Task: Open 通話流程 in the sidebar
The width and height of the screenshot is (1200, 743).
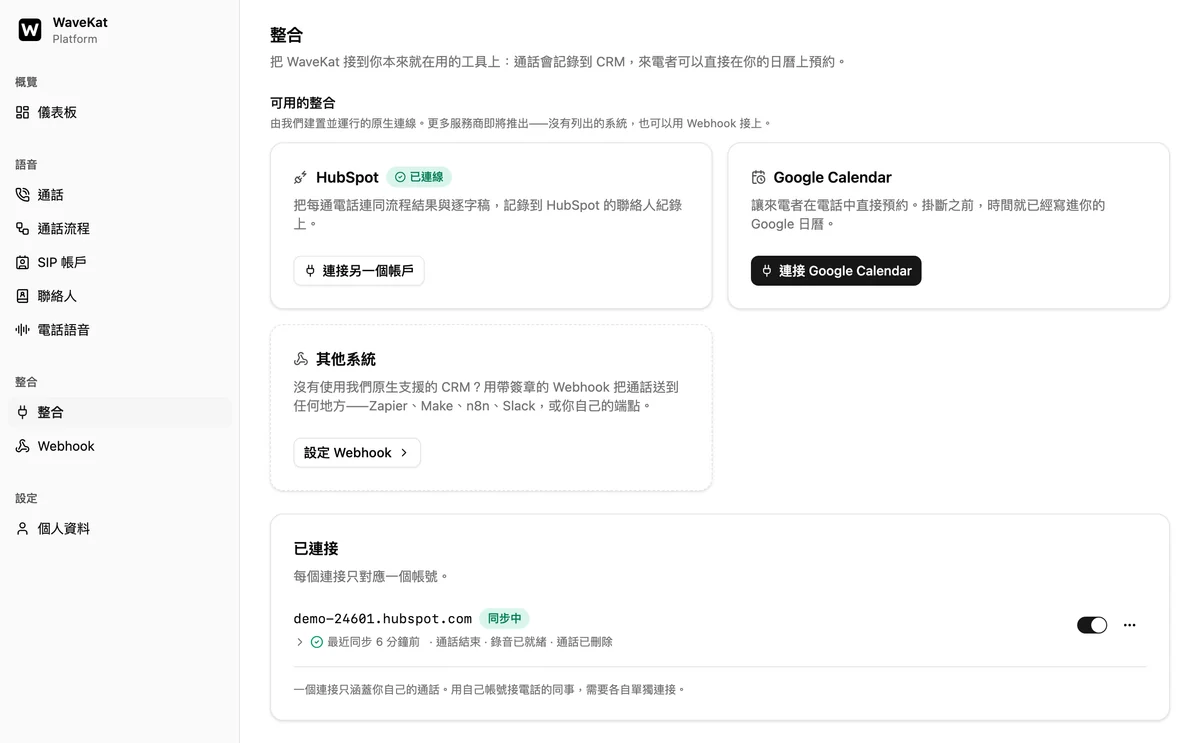Action: coord(120,229)
